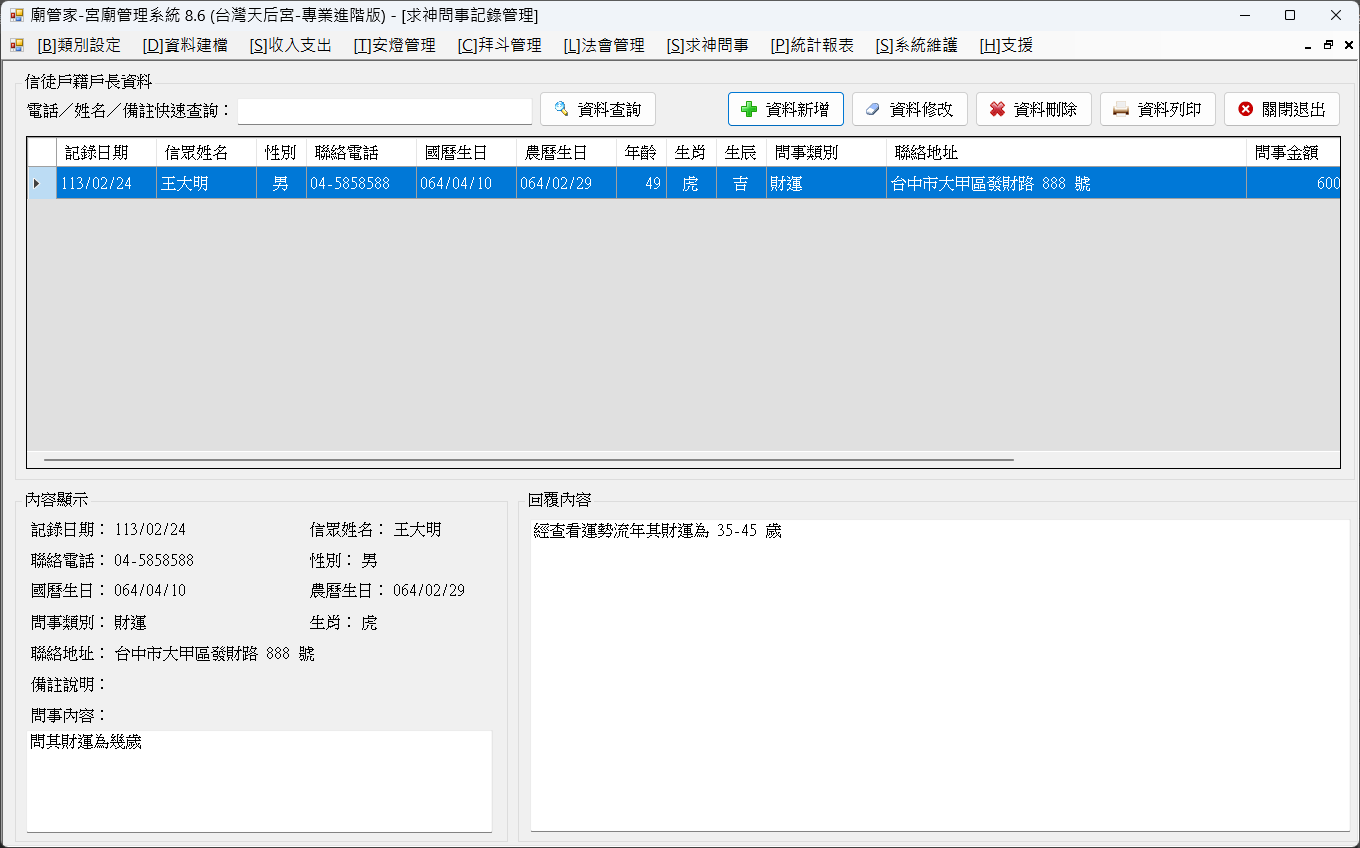Click the 生辰 column header

[741, 152]
